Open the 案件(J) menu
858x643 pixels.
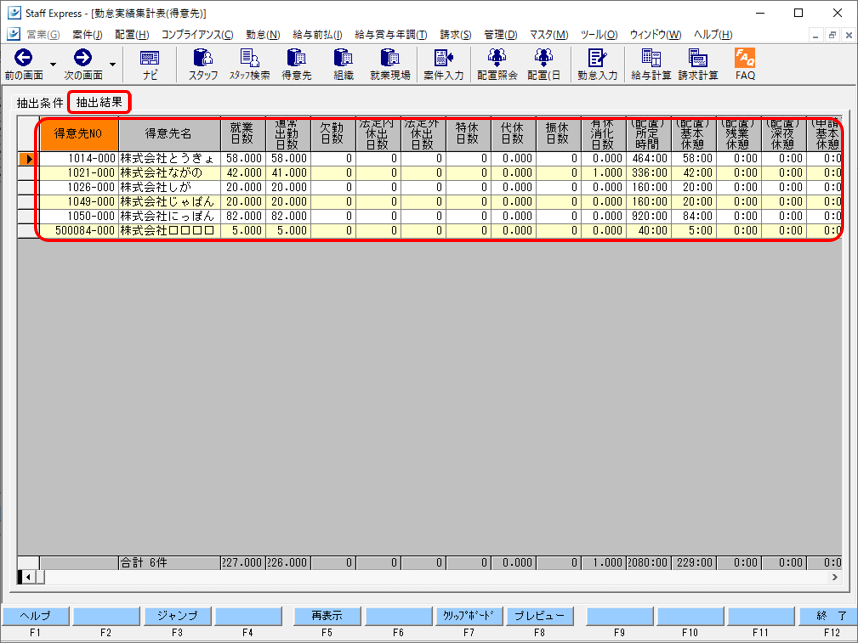pos(87,34)
